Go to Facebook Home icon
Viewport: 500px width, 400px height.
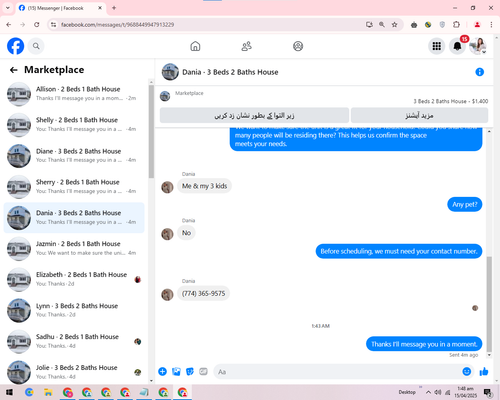(x=195, y=46)
